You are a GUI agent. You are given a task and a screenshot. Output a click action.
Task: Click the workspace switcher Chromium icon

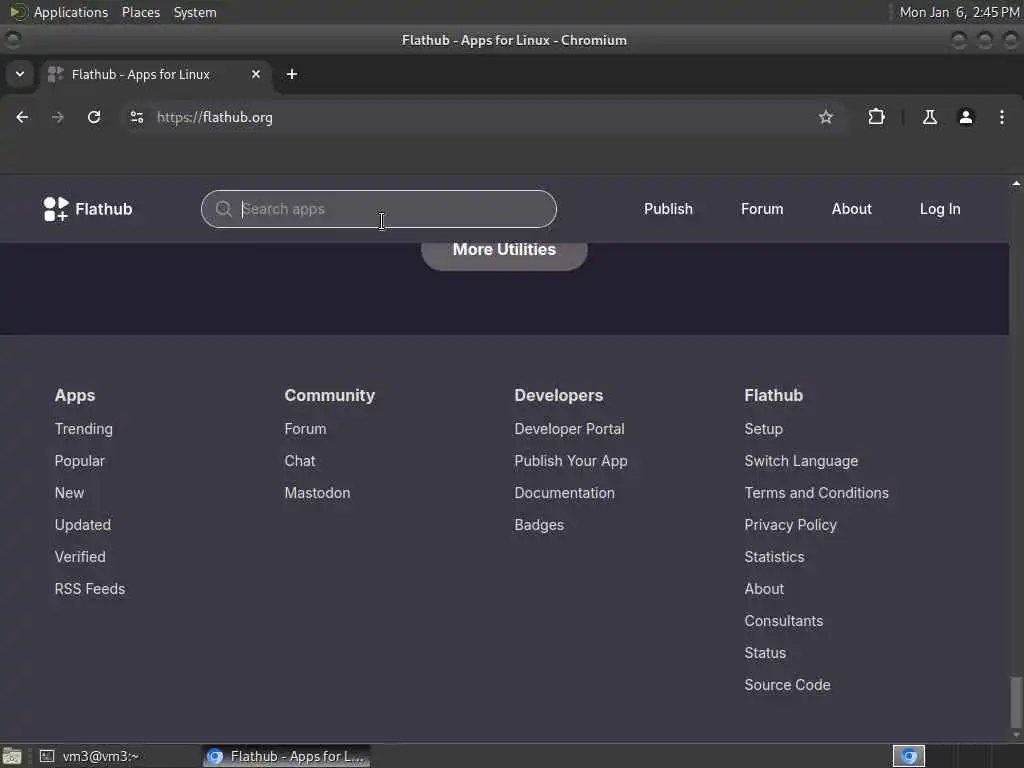click(x=909, y=756)
